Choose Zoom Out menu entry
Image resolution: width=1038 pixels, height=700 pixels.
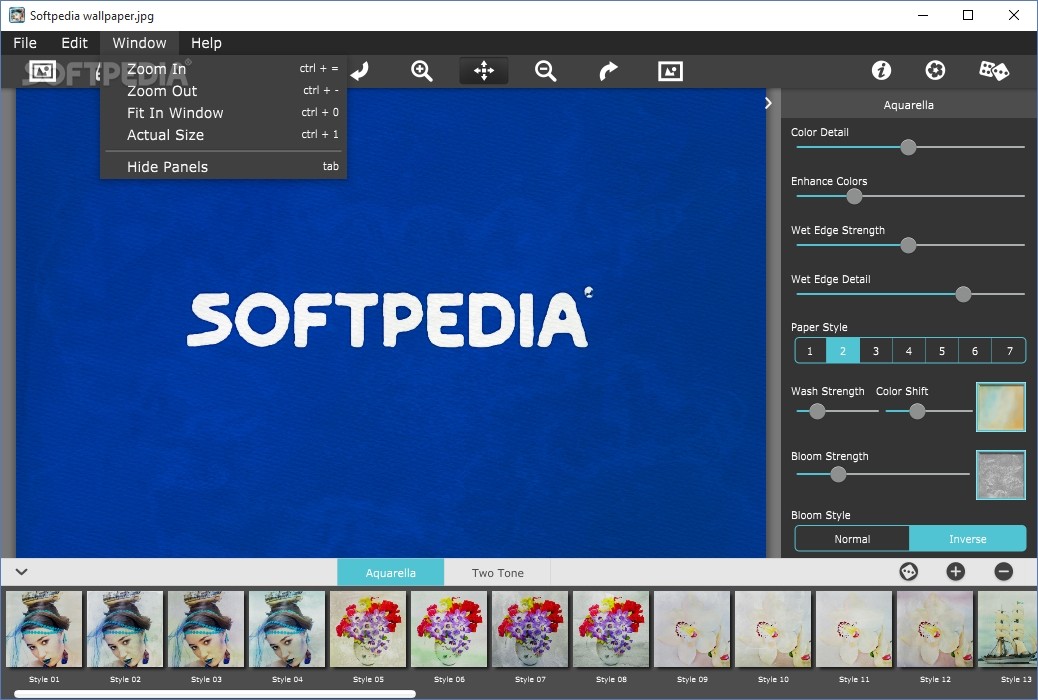click(223, 91)
